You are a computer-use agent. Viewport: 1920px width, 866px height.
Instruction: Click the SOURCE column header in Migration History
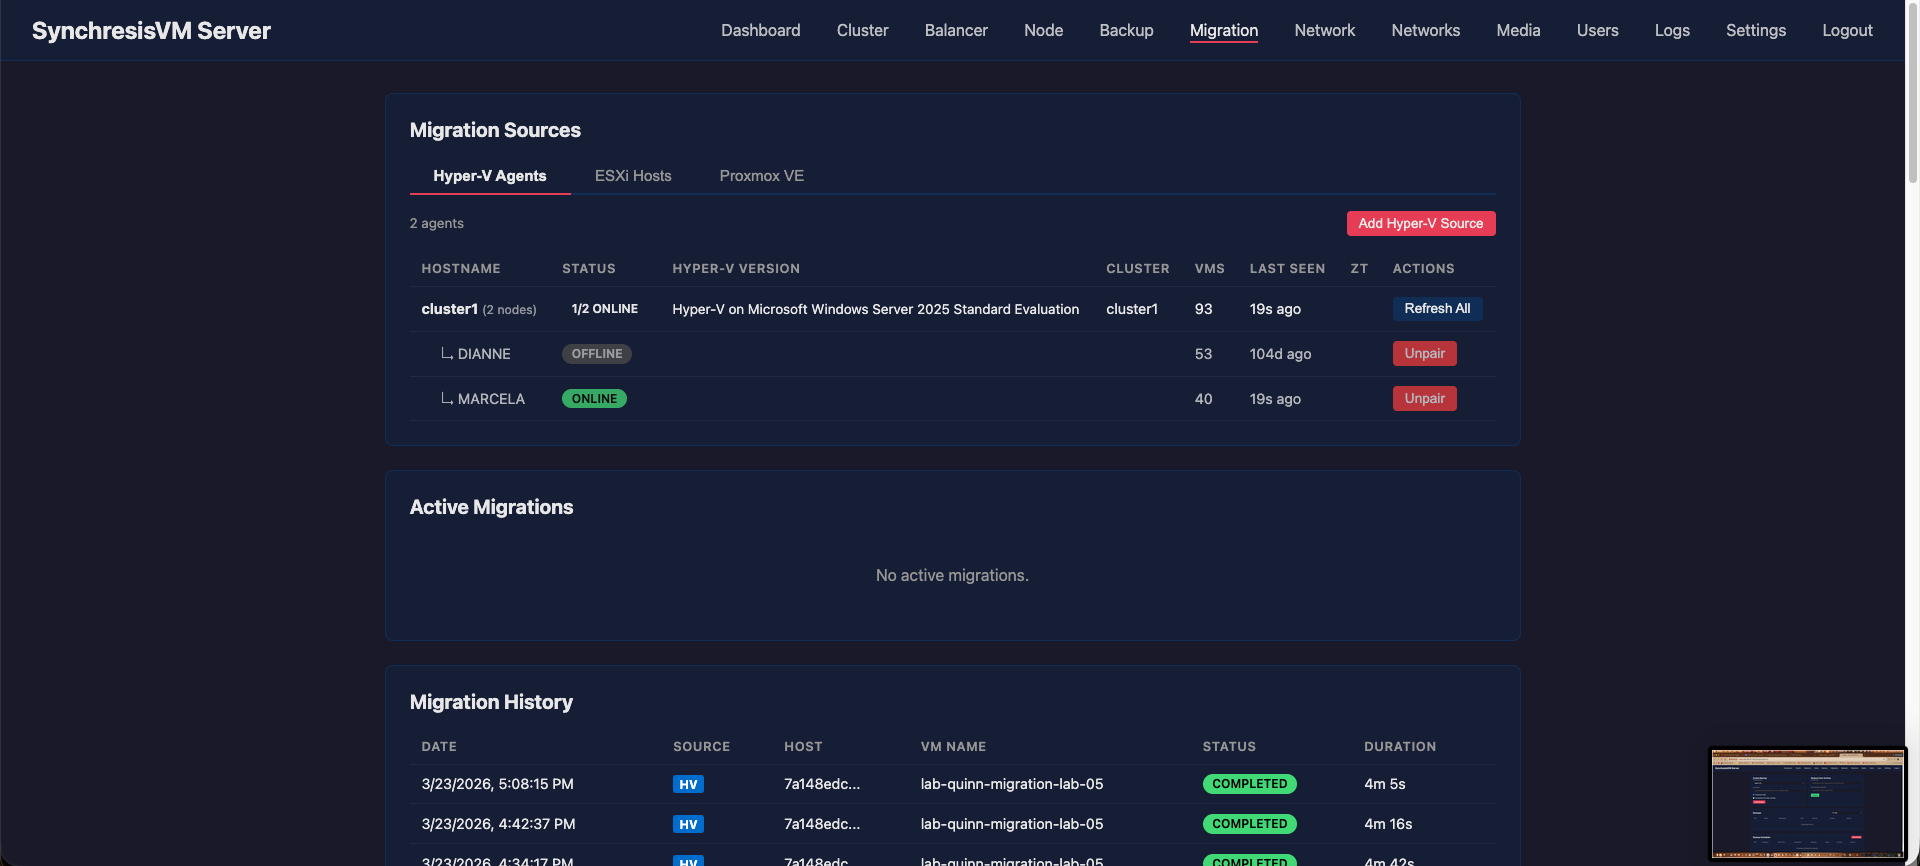point(701,747)
